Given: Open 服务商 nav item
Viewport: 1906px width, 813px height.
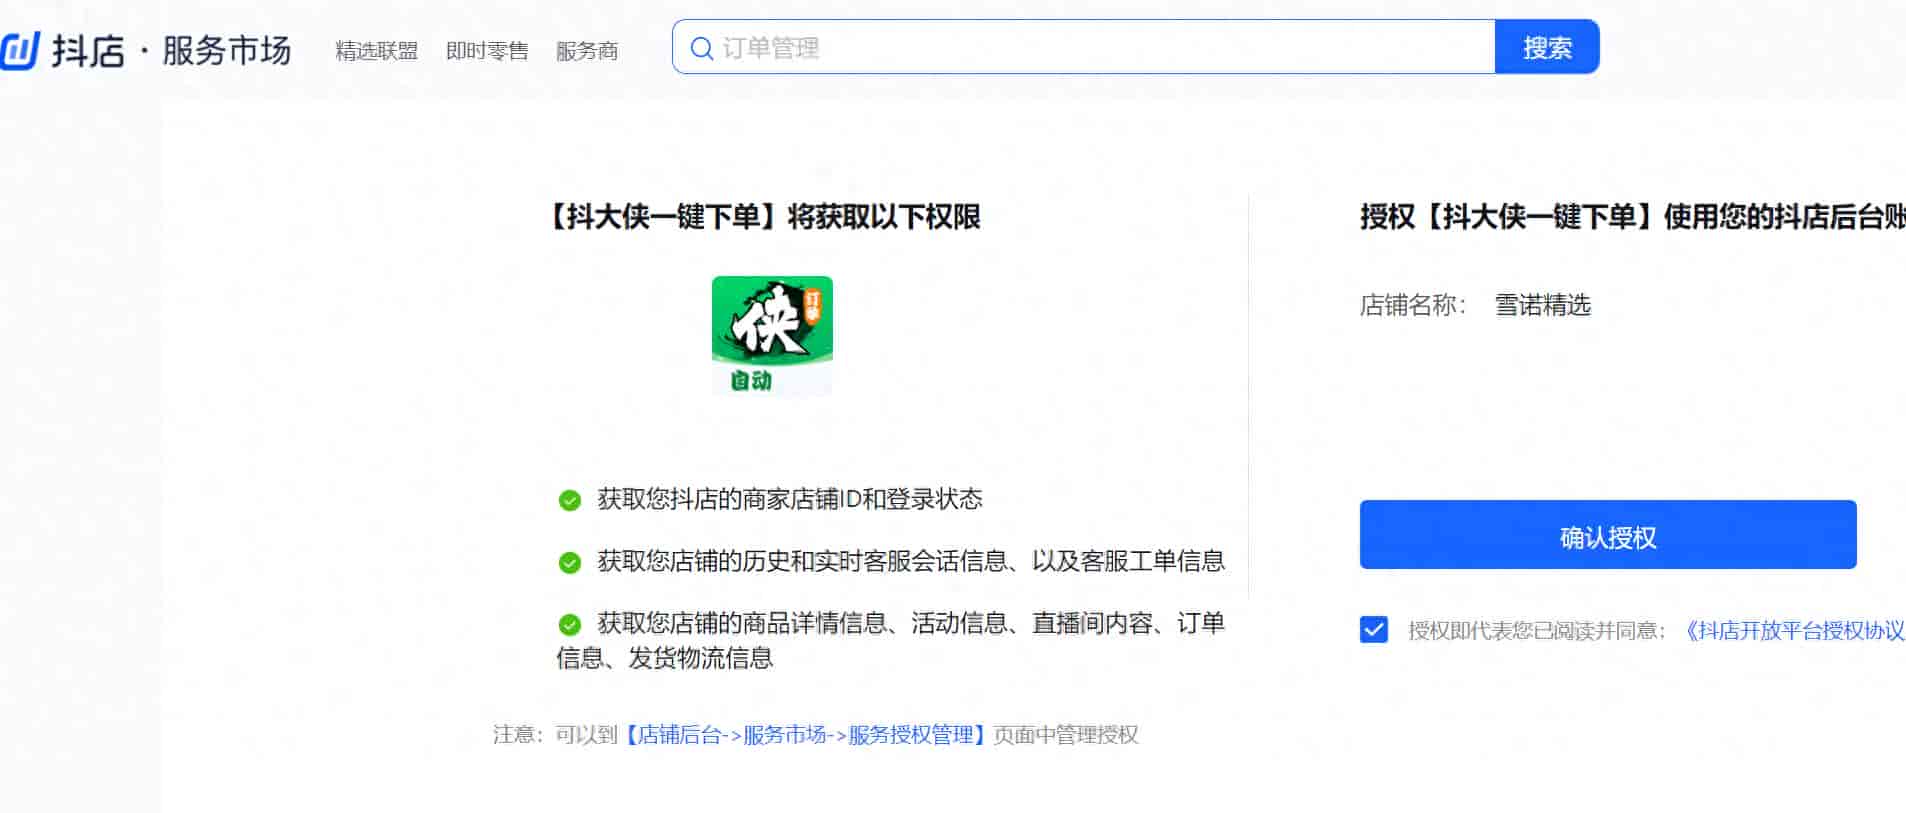Looking at the screenshot, I should [587, 51].
